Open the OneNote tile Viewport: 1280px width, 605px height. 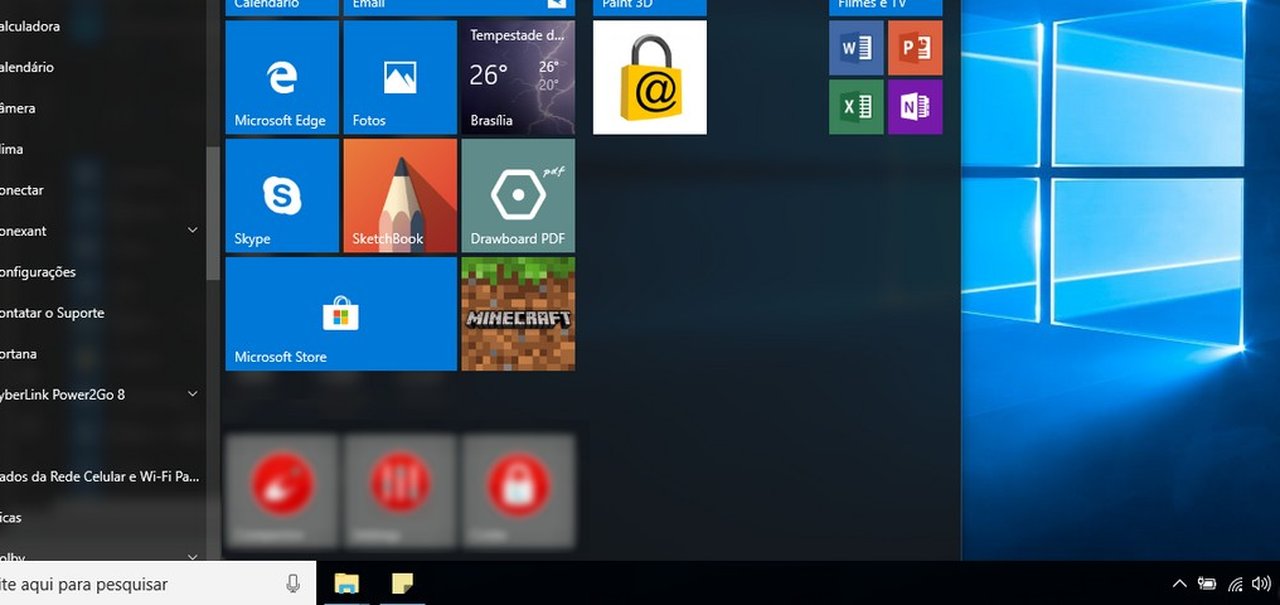(915, 107)
